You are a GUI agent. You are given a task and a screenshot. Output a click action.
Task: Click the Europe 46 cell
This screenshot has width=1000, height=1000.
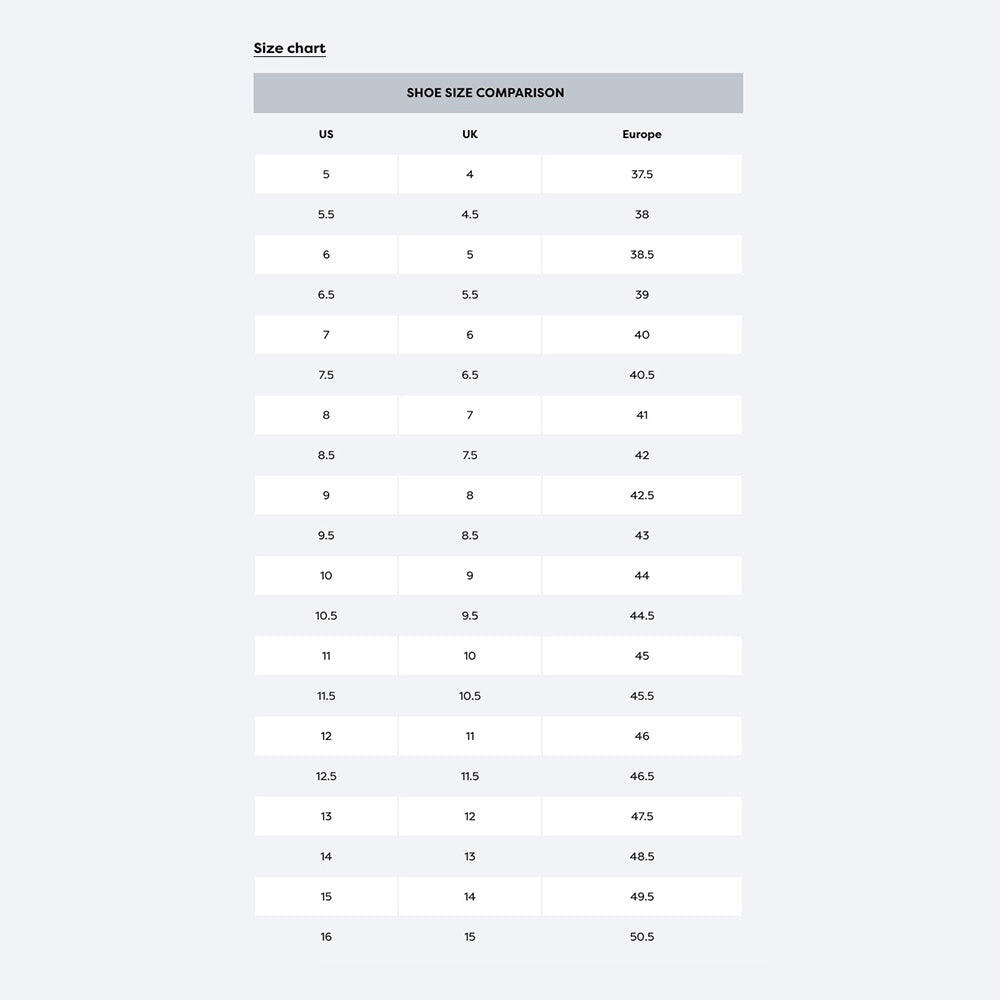pyautogui.click(x=642, y=736)
